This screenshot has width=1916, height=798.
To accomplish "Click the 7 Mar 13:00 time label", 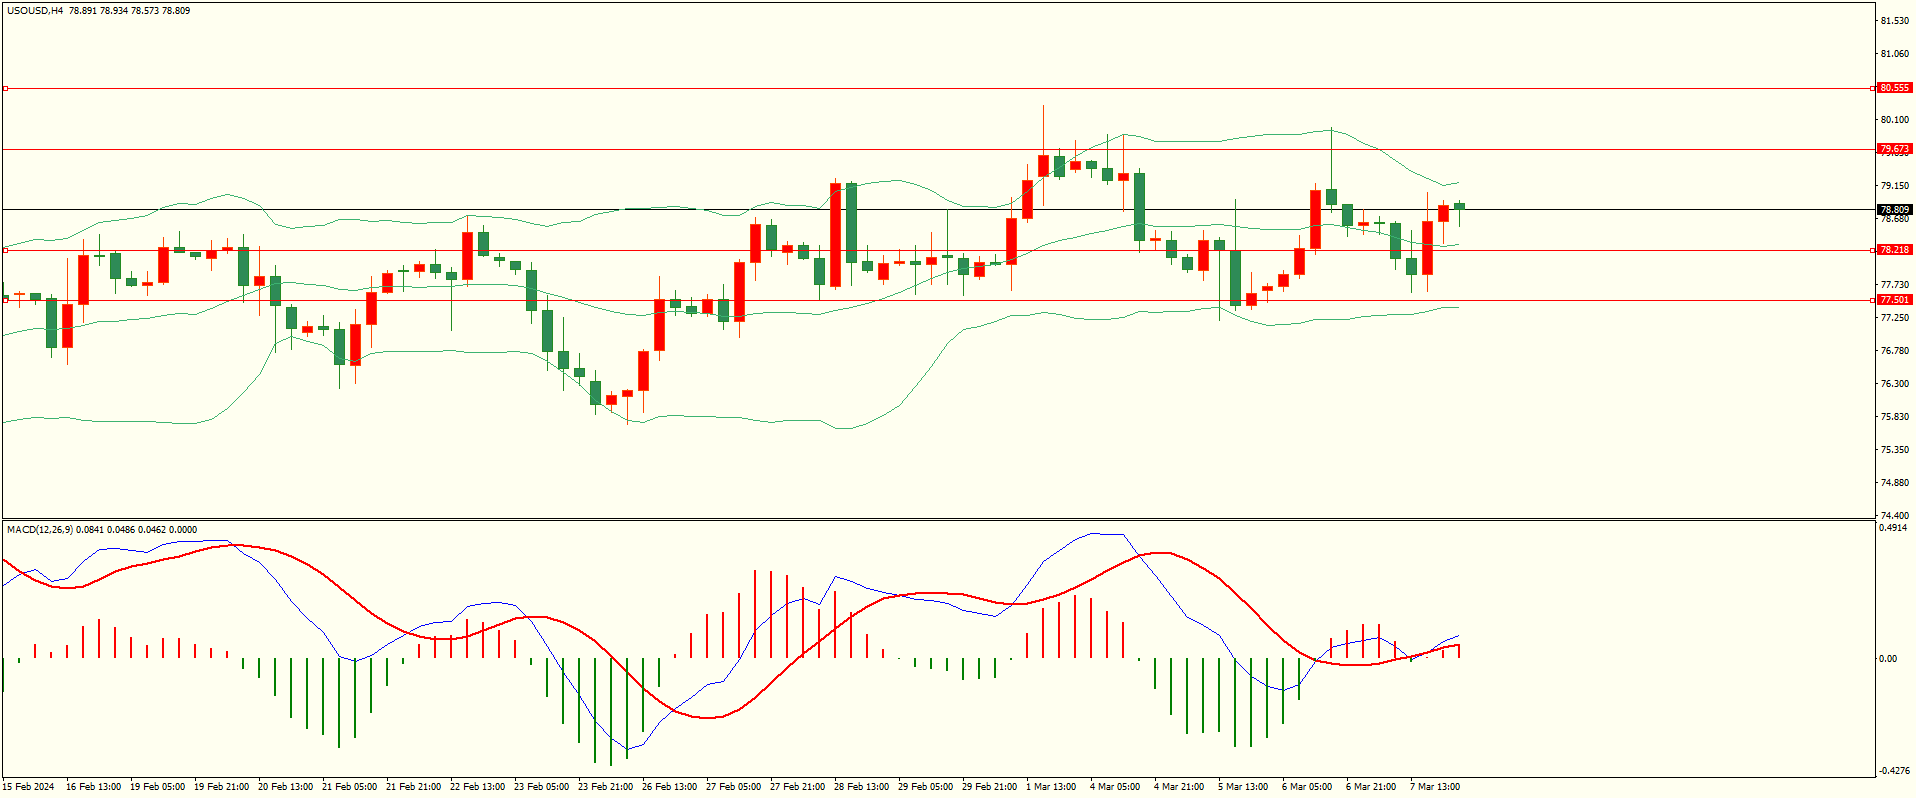I will (1434, 787).
